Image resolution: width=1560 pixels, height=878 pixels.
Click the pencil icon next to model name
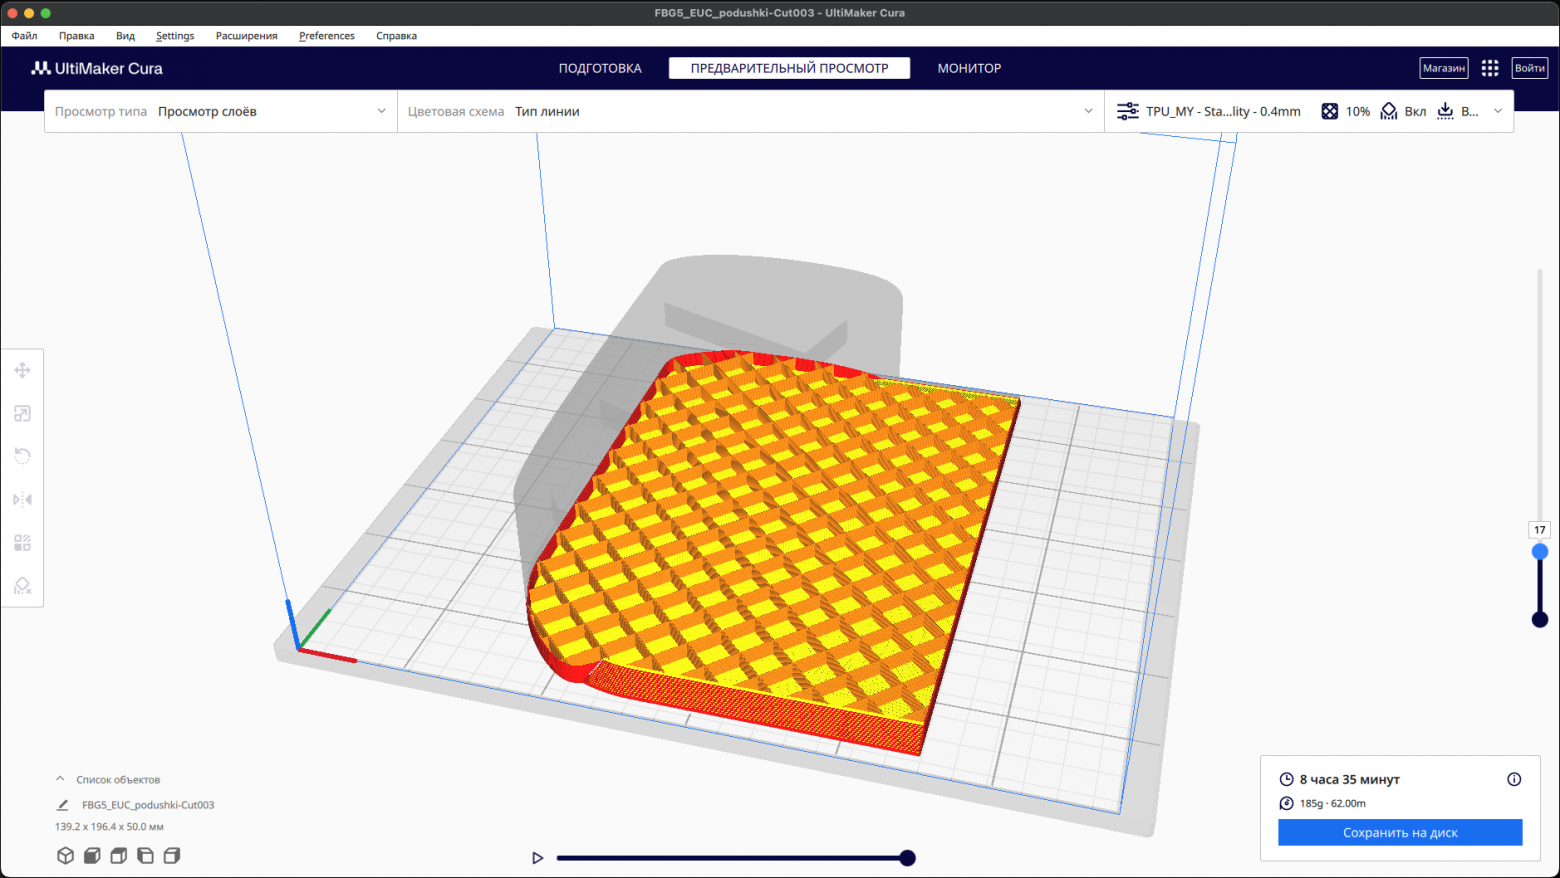(x=63, y=804)
